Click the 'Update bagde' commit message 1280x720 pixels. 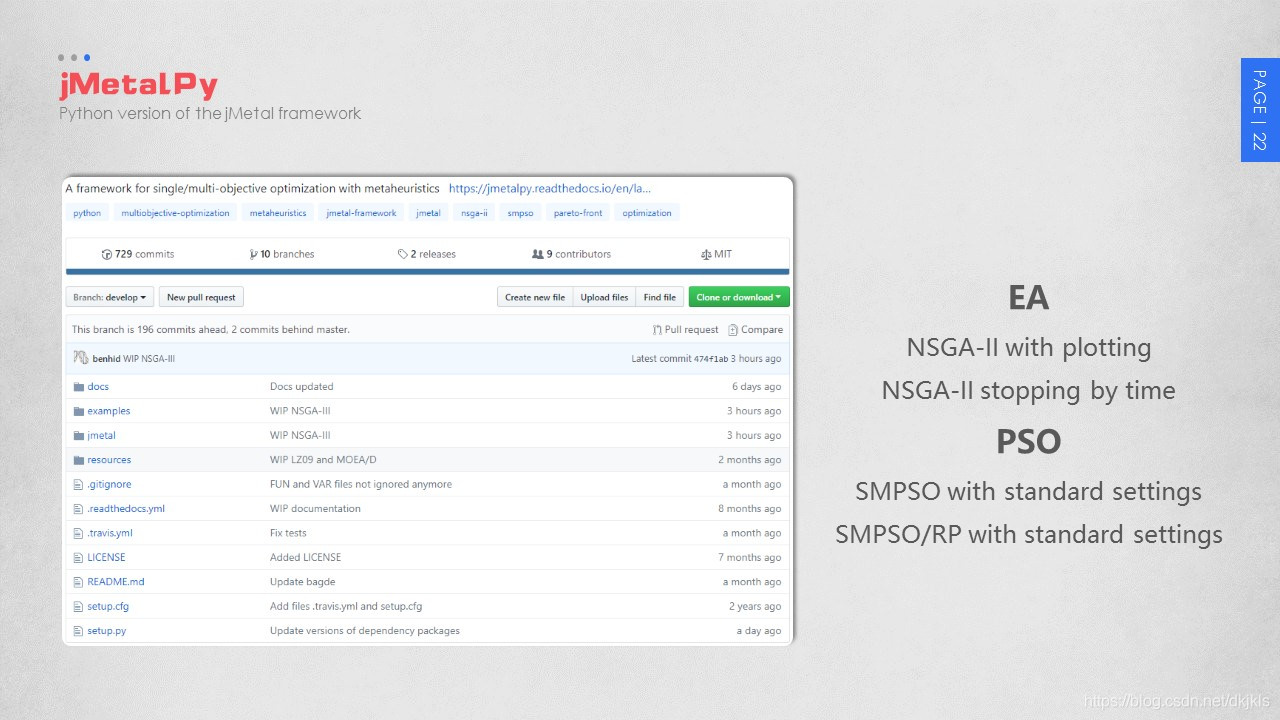tap(303, 582)
